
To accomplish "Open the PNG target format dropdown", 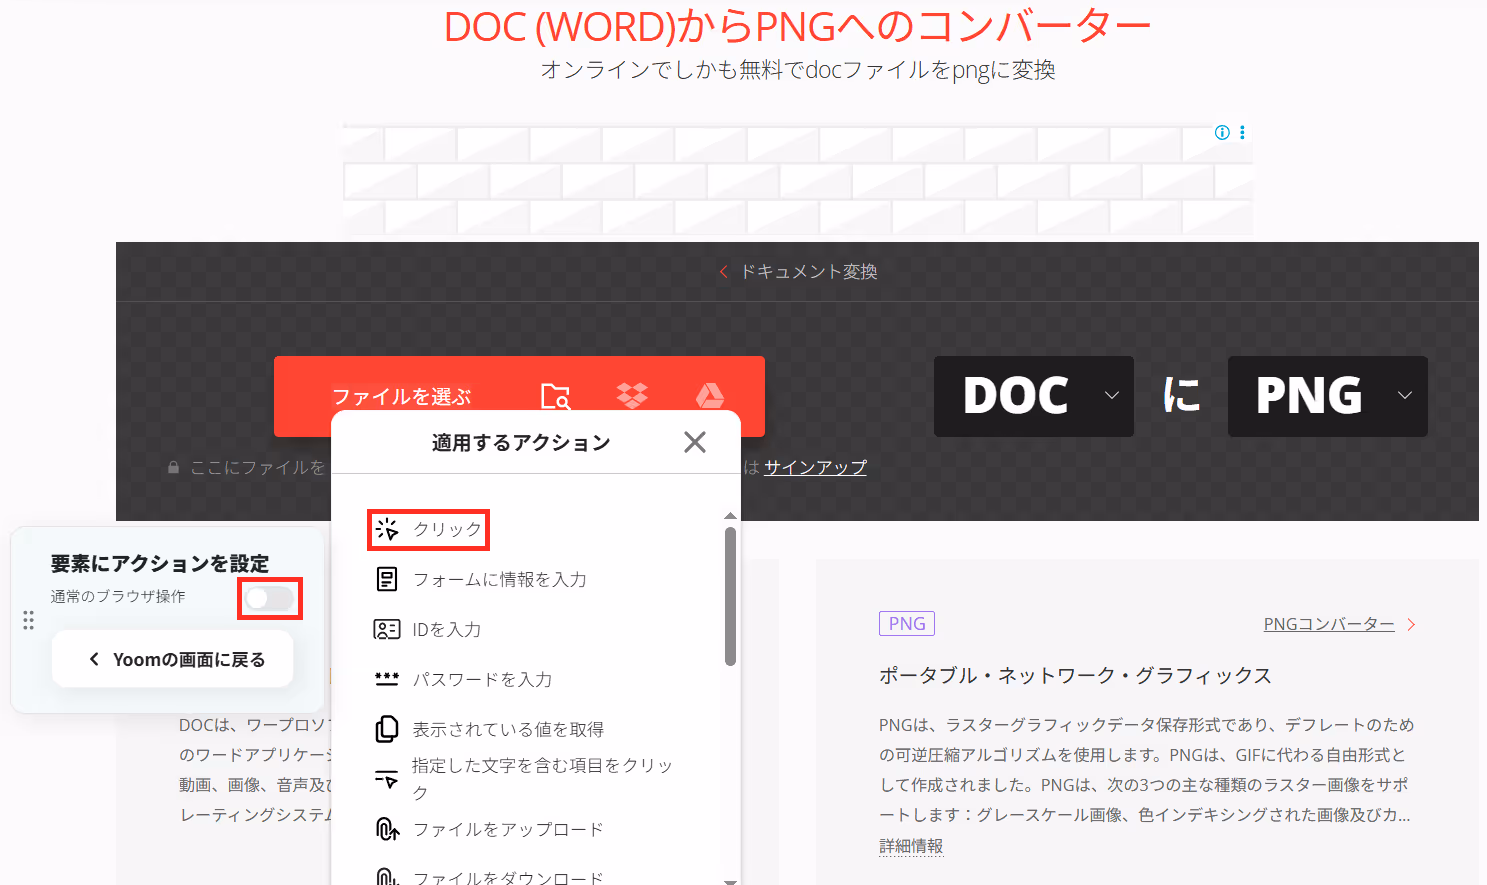I will (1328, 396).
